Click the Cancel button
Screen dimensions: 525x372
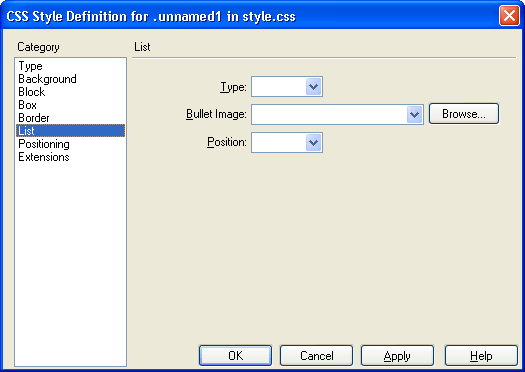click(316, 356)
